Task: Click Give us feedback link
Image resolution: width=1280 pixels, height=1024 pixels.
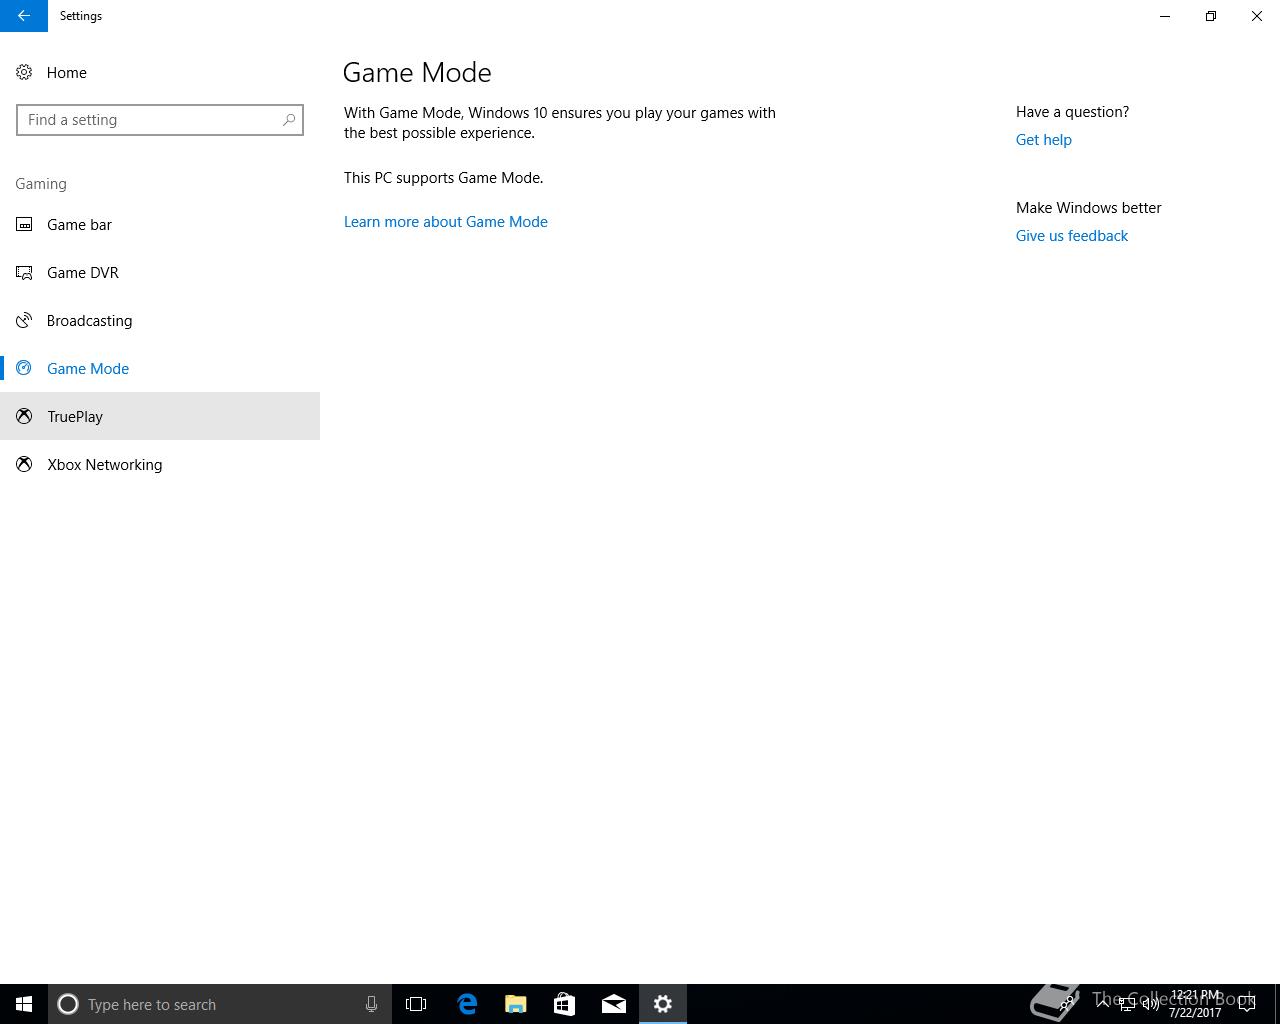Action: pos(1072,236)
